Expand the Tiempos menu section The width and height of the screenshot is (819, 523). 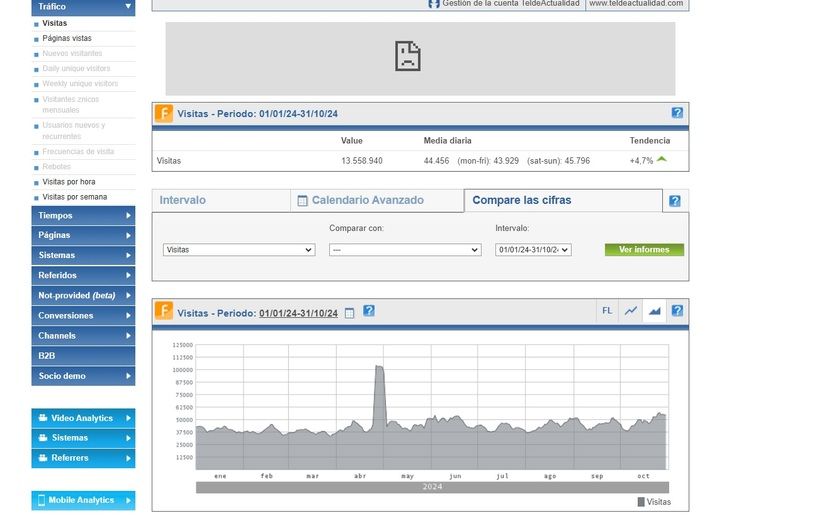83,215
